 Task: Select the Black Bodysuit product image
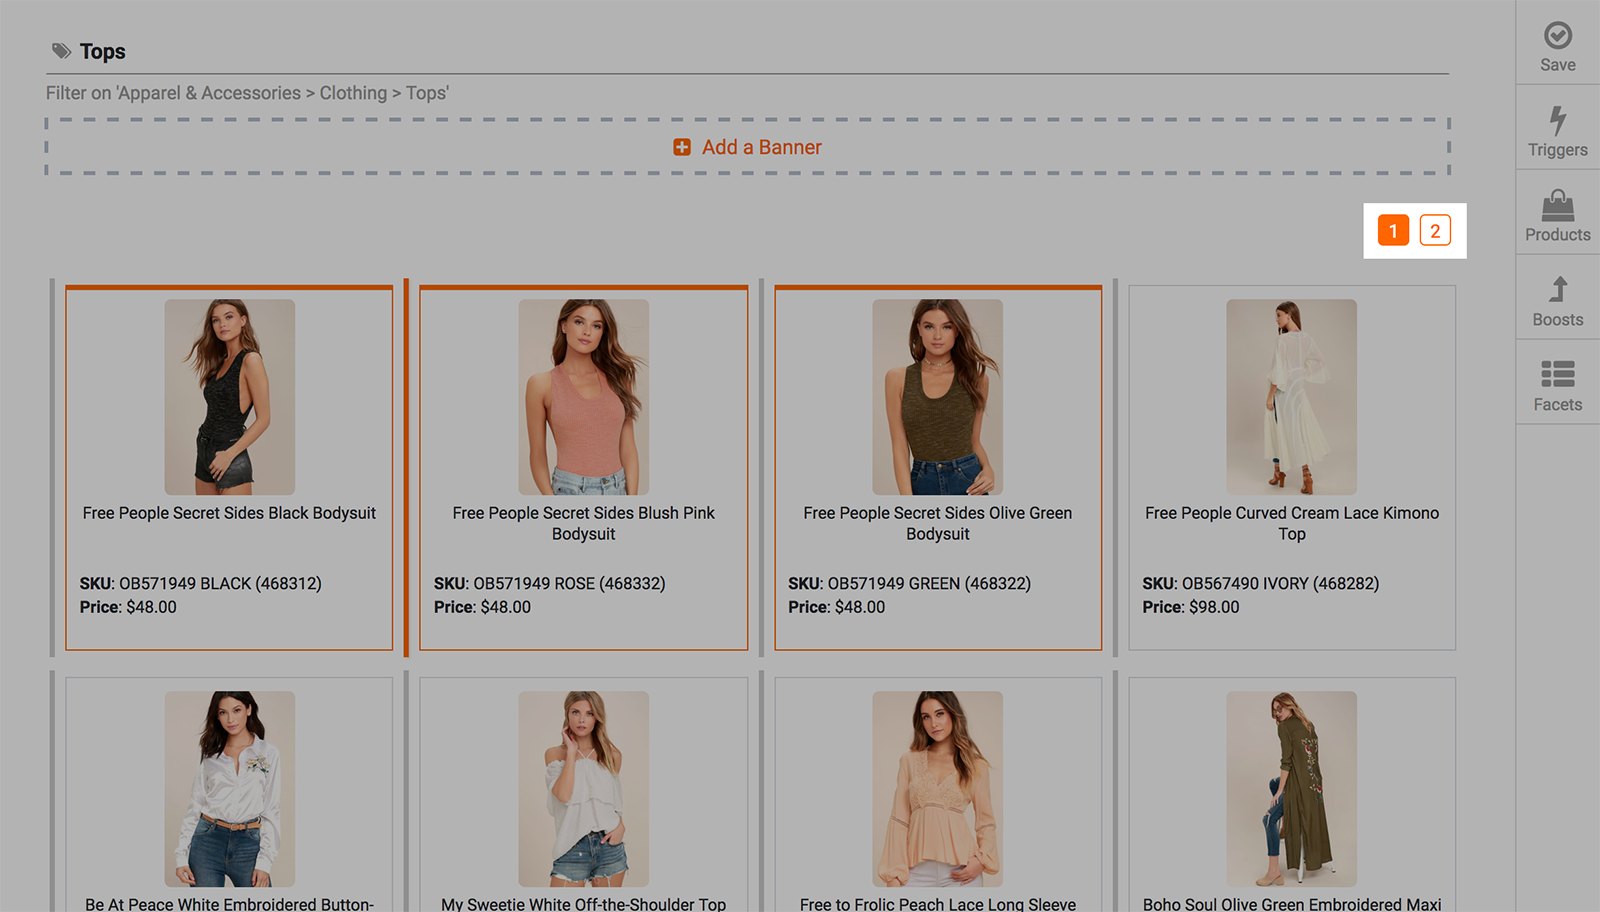[x=230, y=397]
